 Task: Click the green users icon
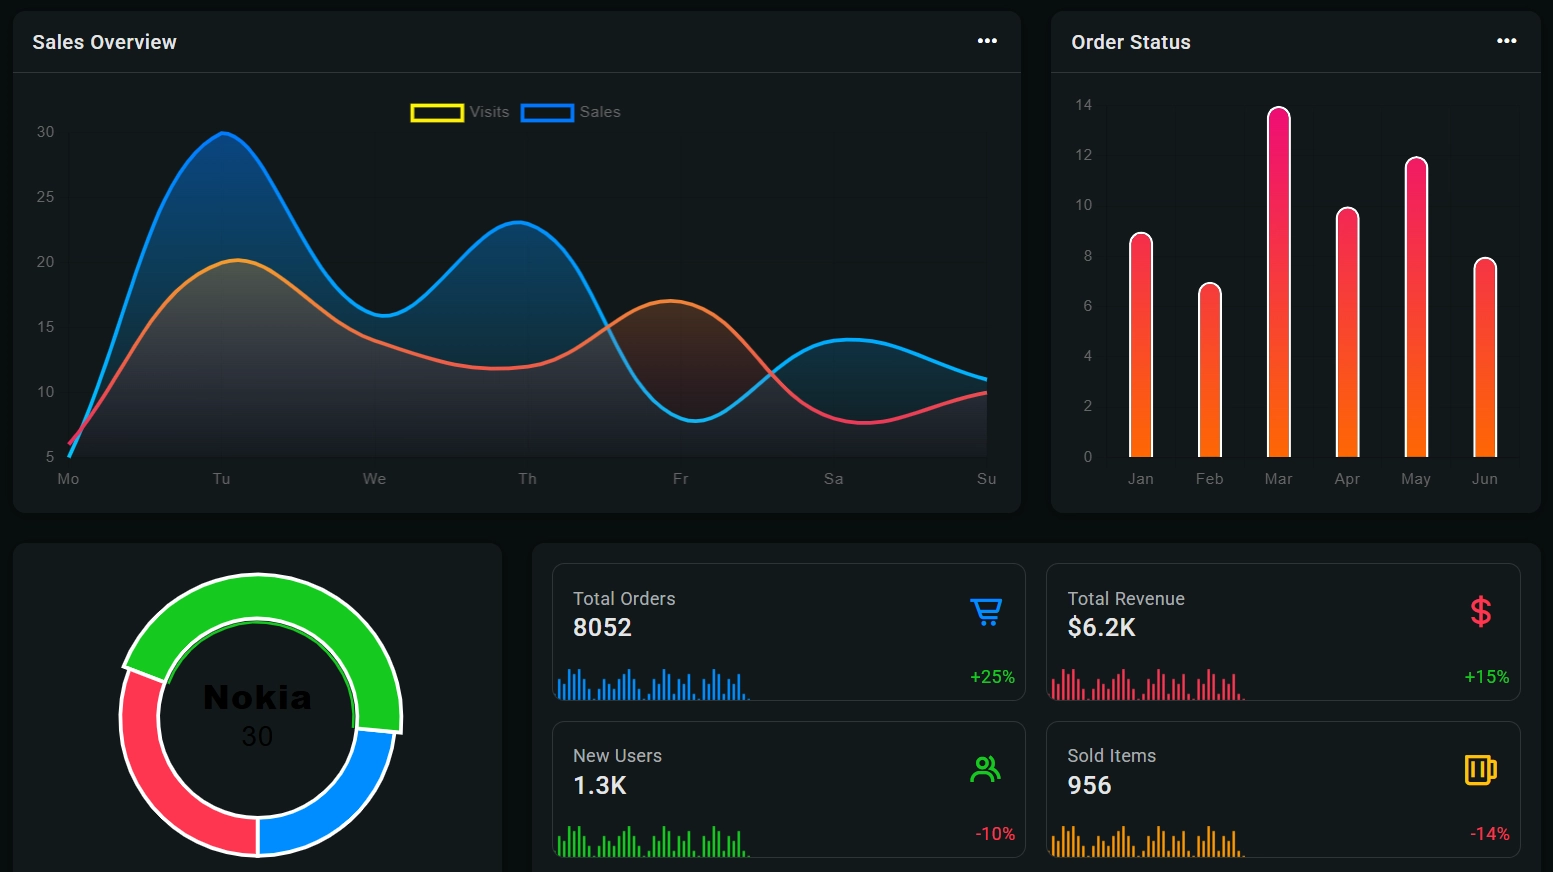pyautogui.click(x=985, y=769)
